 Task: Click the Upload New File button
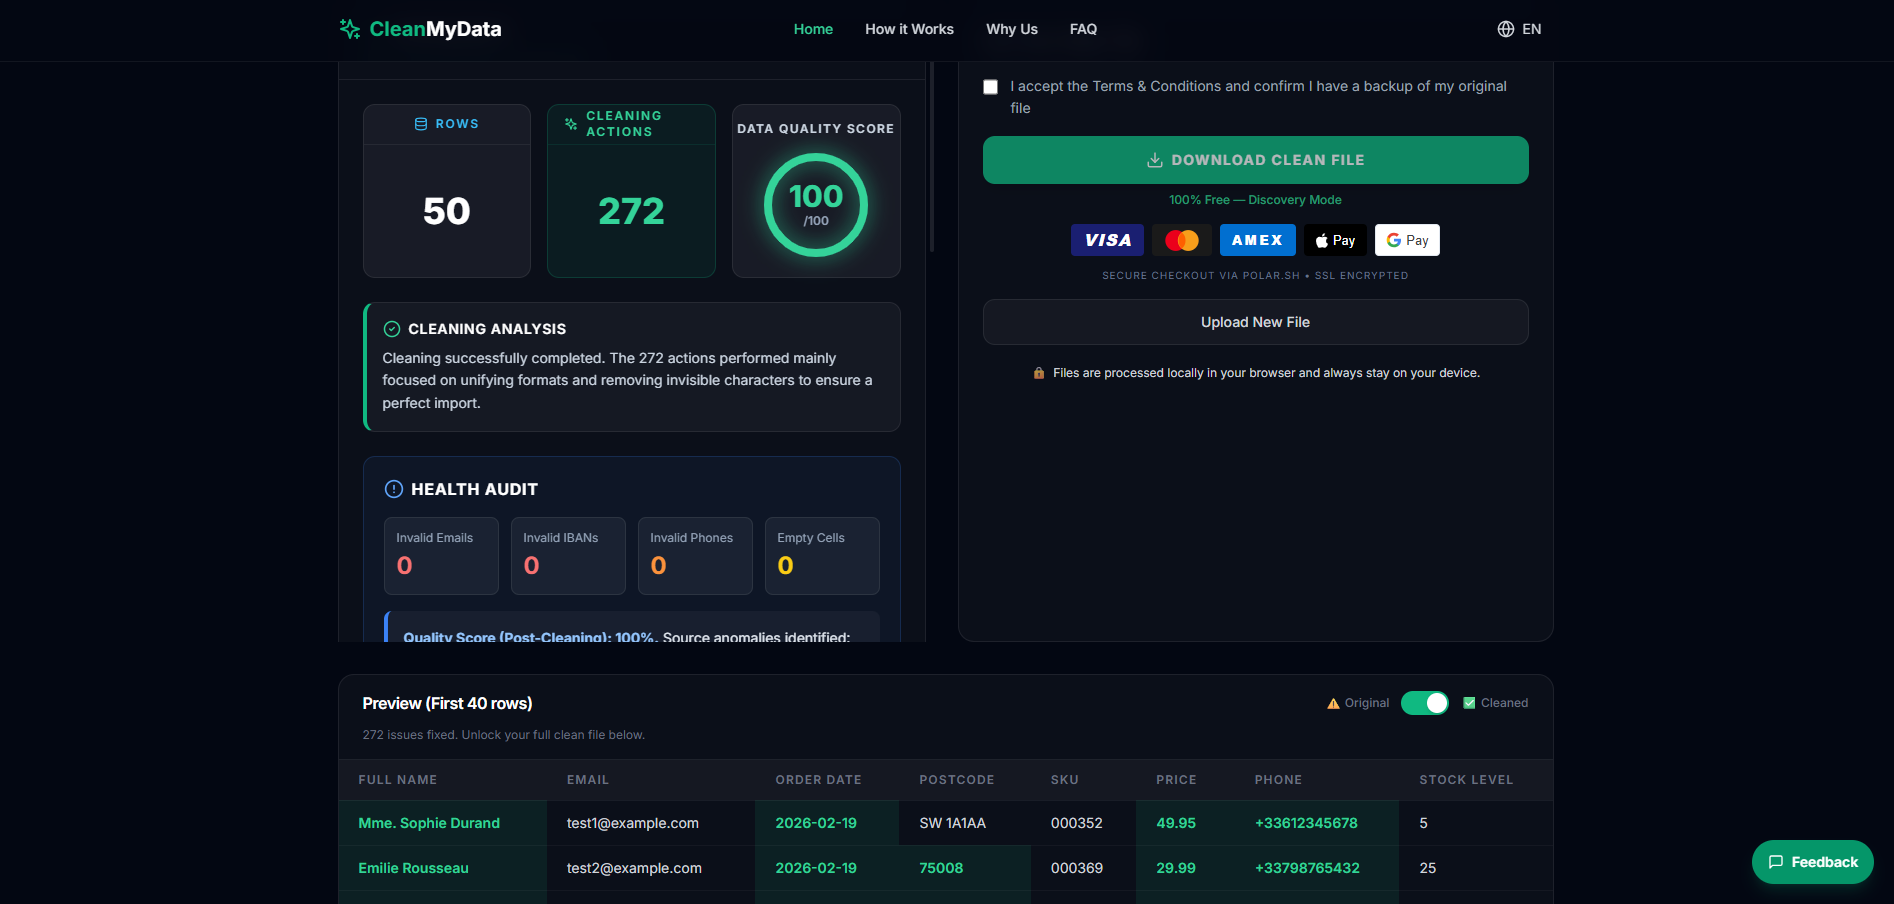pos(1255,322)
